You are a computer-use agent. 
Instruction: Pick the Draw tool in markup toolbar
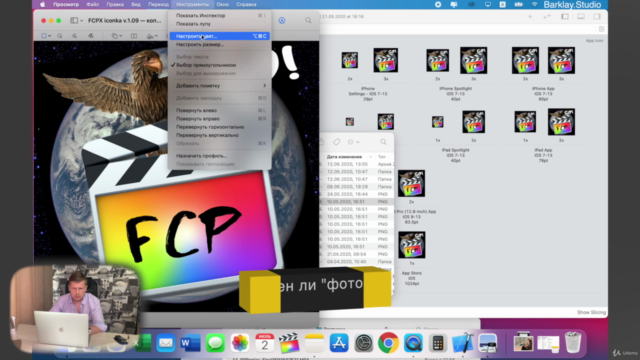click(90, 36)
